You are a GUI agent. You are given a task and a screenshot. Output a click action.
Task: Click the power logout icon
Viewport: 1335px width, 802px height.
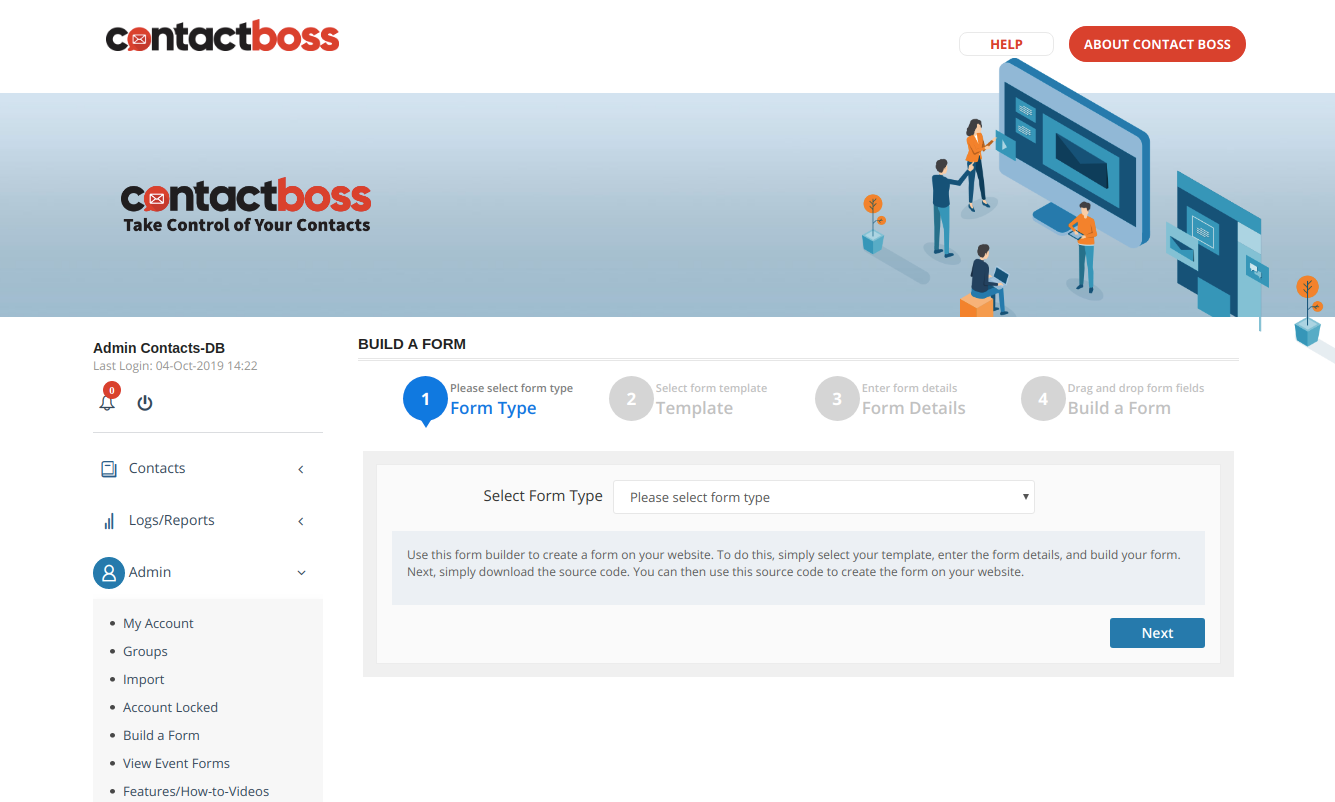click(x=145, y=403)
